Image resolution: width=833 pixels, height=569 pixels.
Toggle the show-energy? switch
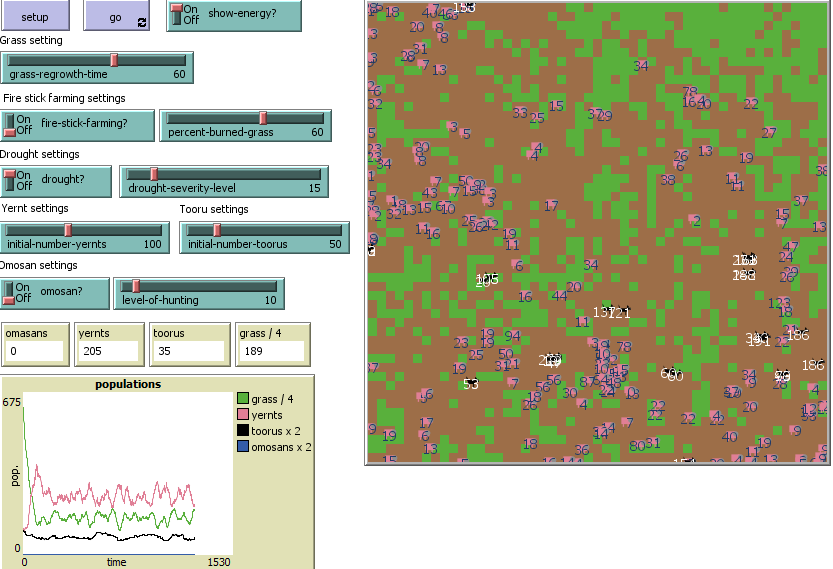pyautogui.click(x=234, y=15)
